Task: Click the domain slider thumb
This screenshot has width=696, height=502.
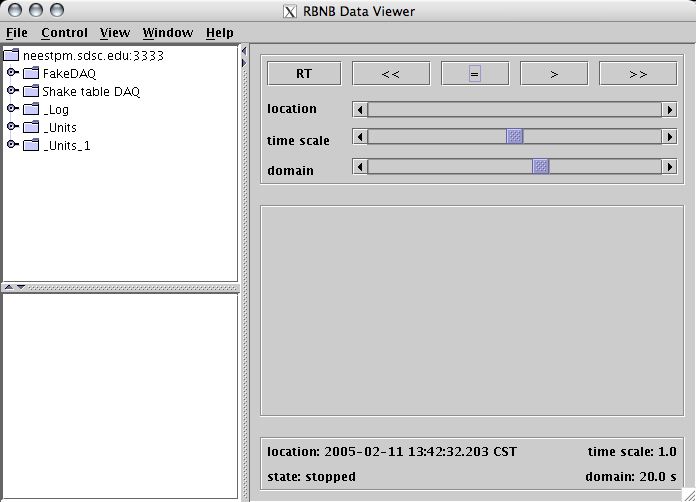Action: (x=541, y=166)
